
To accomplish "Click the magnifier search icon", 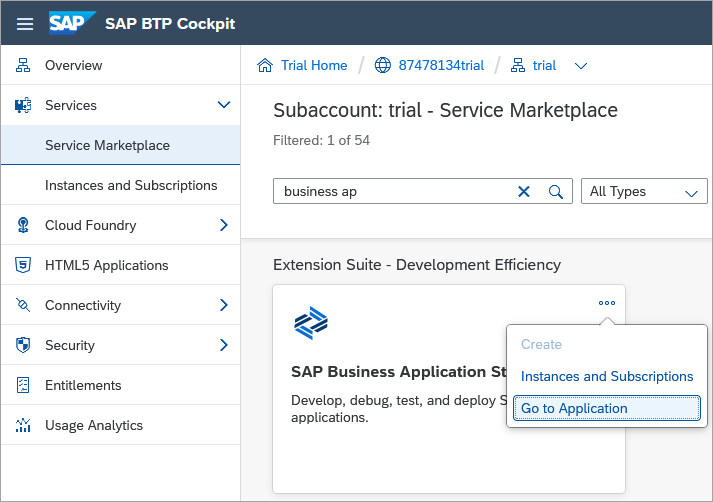I will (556, 191).
